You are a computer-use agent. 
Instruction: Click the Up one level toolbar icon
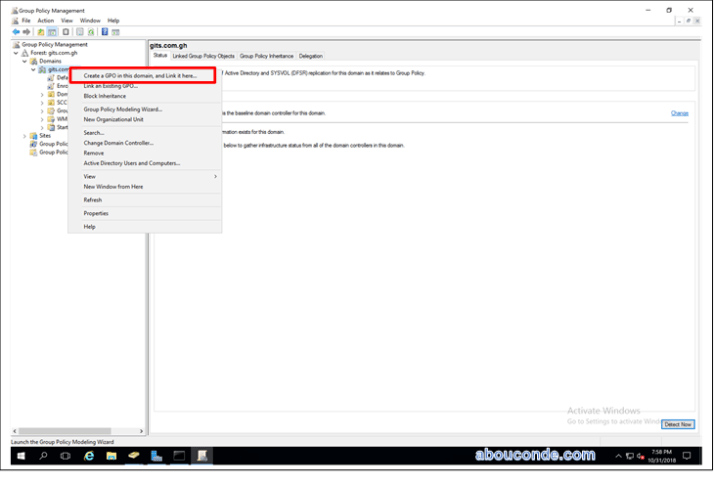[40, 31]
